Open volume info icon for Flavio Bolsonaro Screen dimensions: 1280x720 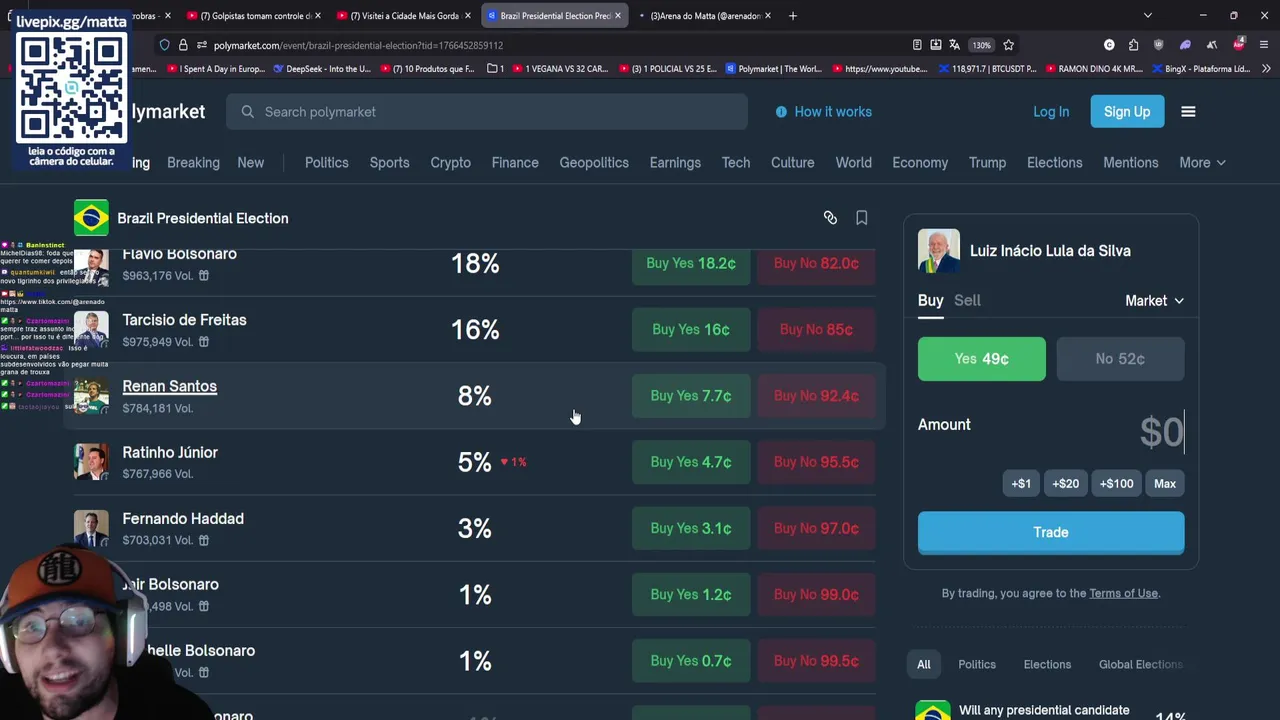pos(203,276)
